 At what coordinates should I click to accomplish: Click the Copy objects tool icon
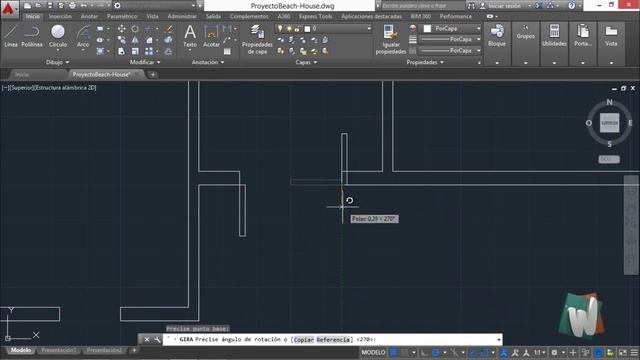[122, 40]
